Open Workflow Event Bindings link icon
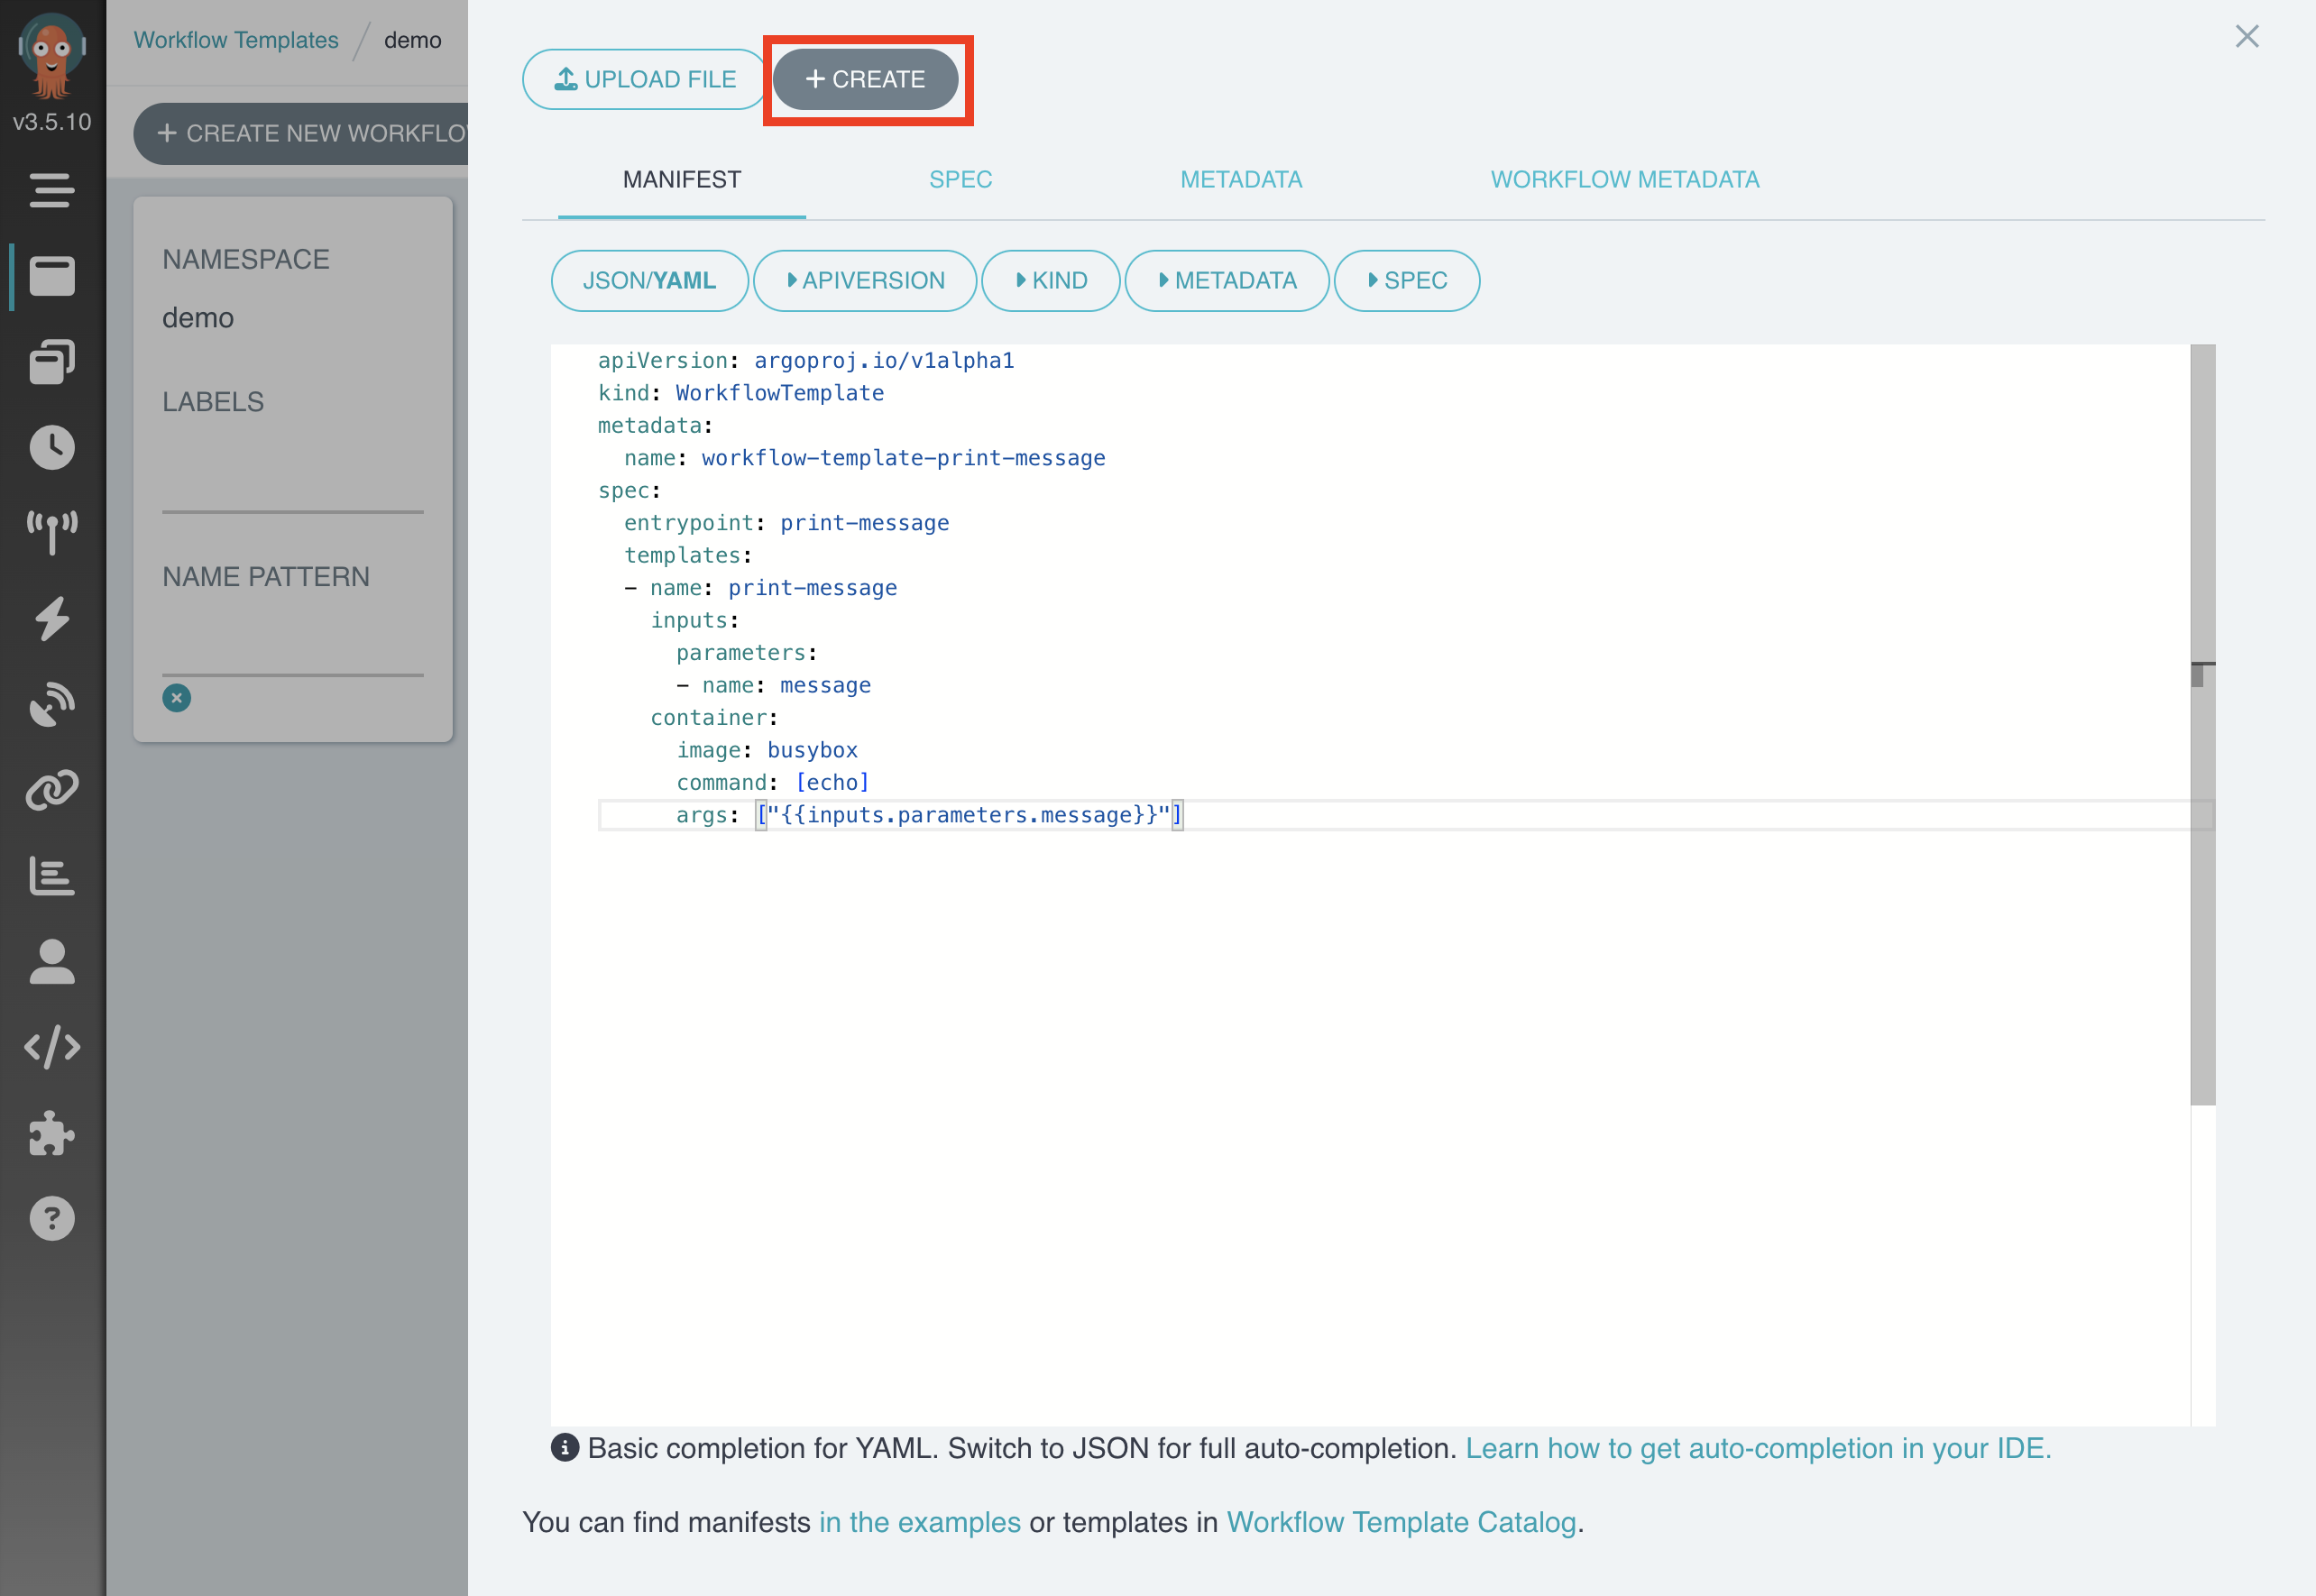This screenshot has height=1596, width=2316. (51, 790)
